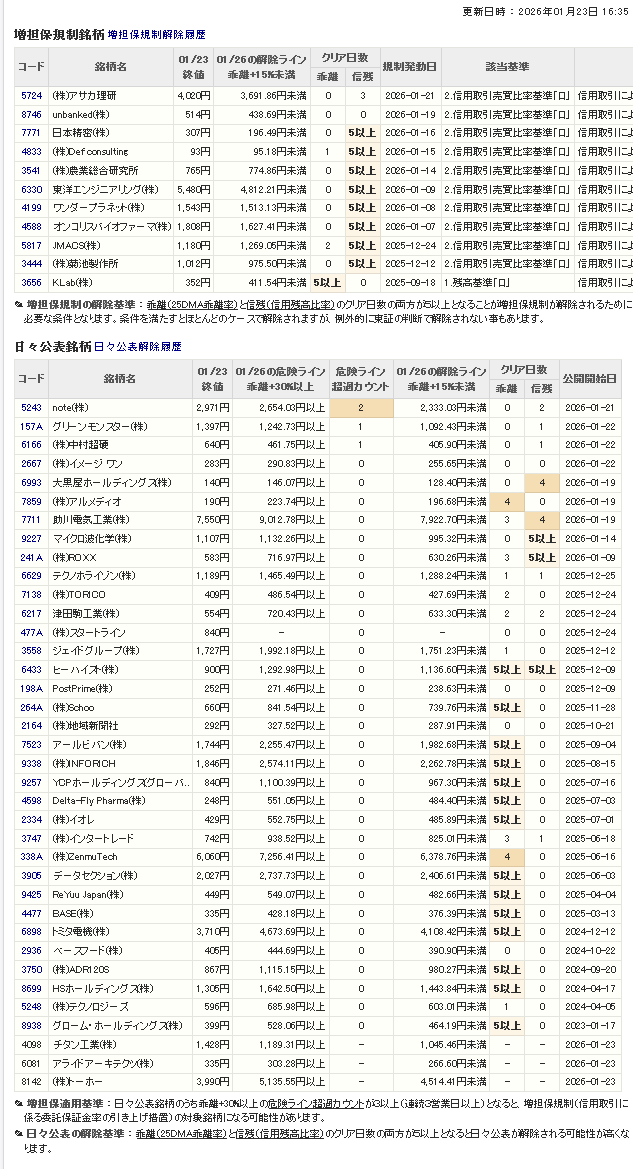The image size is (638, 1169).
Task: Click stock code 157A グリーンモンスター
Action: [x=31, y=427]
